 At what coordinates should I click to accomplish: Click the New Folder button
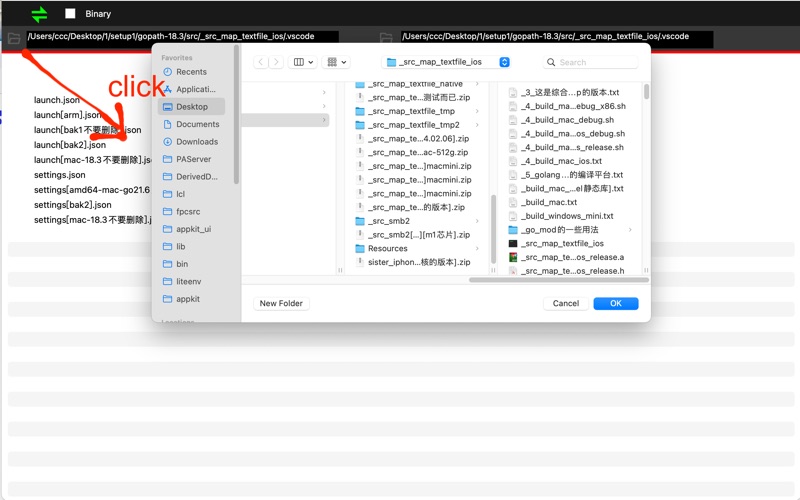pos(281,303)
